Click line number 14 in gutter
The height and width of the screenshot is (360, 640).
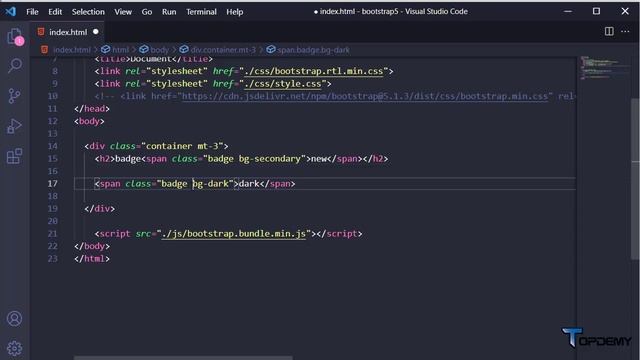tap(53, 146)
